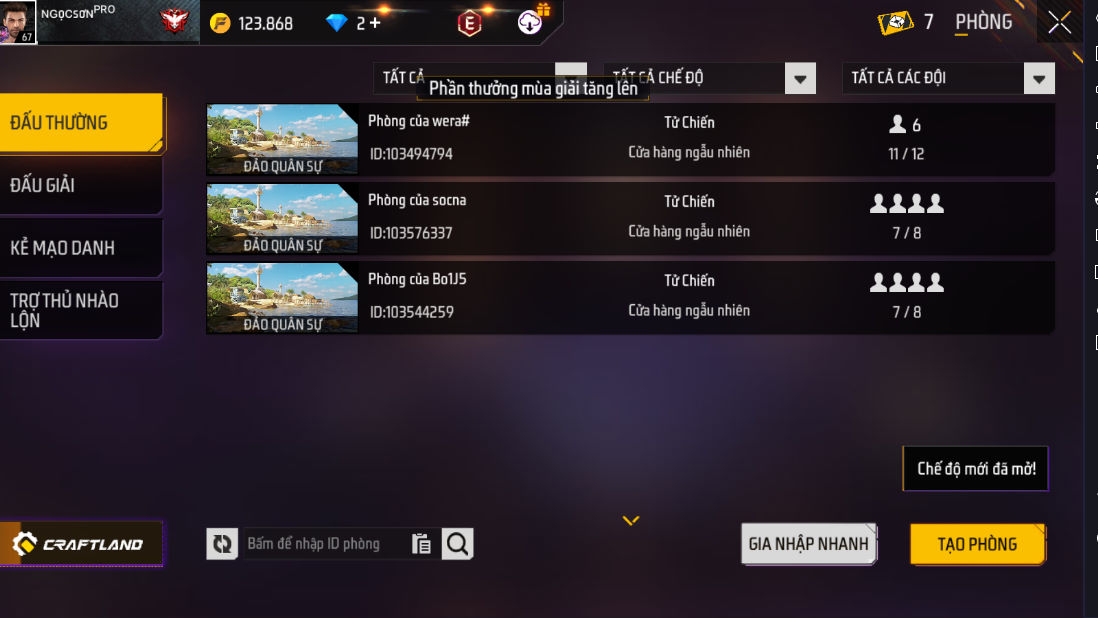
Task: Click the room ID input field
Action: tap(325, 544)
